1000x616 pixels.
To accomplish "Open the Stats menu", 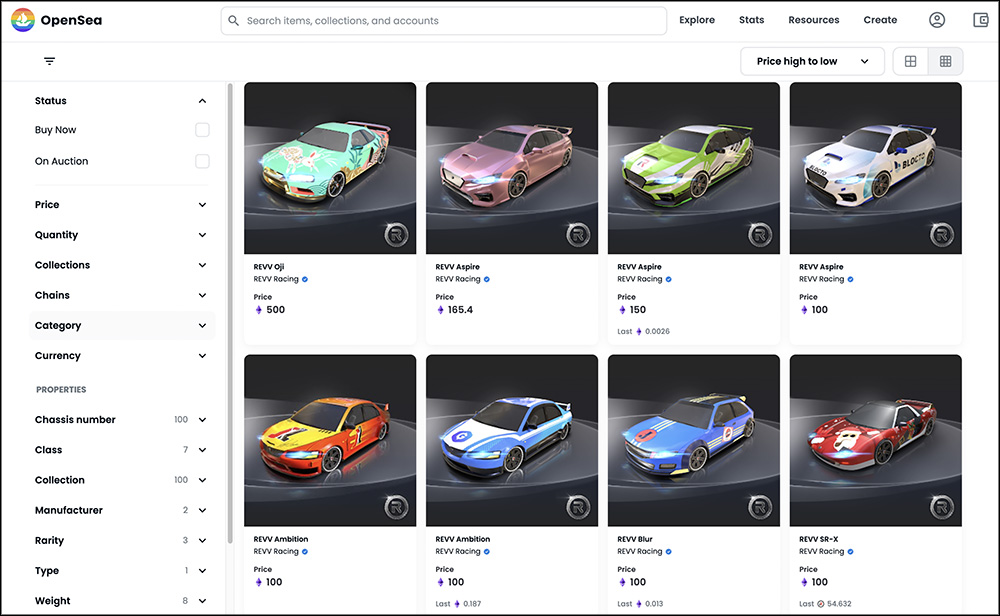I will coord(751,20).
